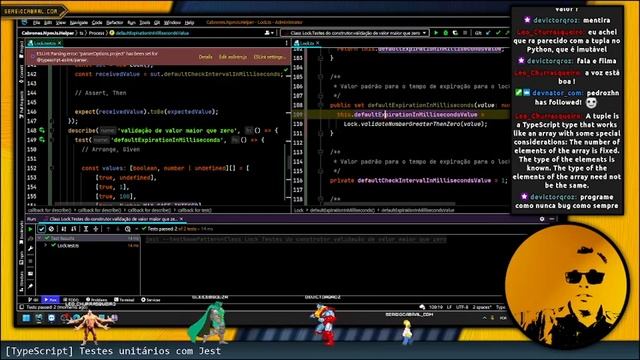Click Details link in ESLint error banner
This screenshot has width=640, height=360.
205,57
